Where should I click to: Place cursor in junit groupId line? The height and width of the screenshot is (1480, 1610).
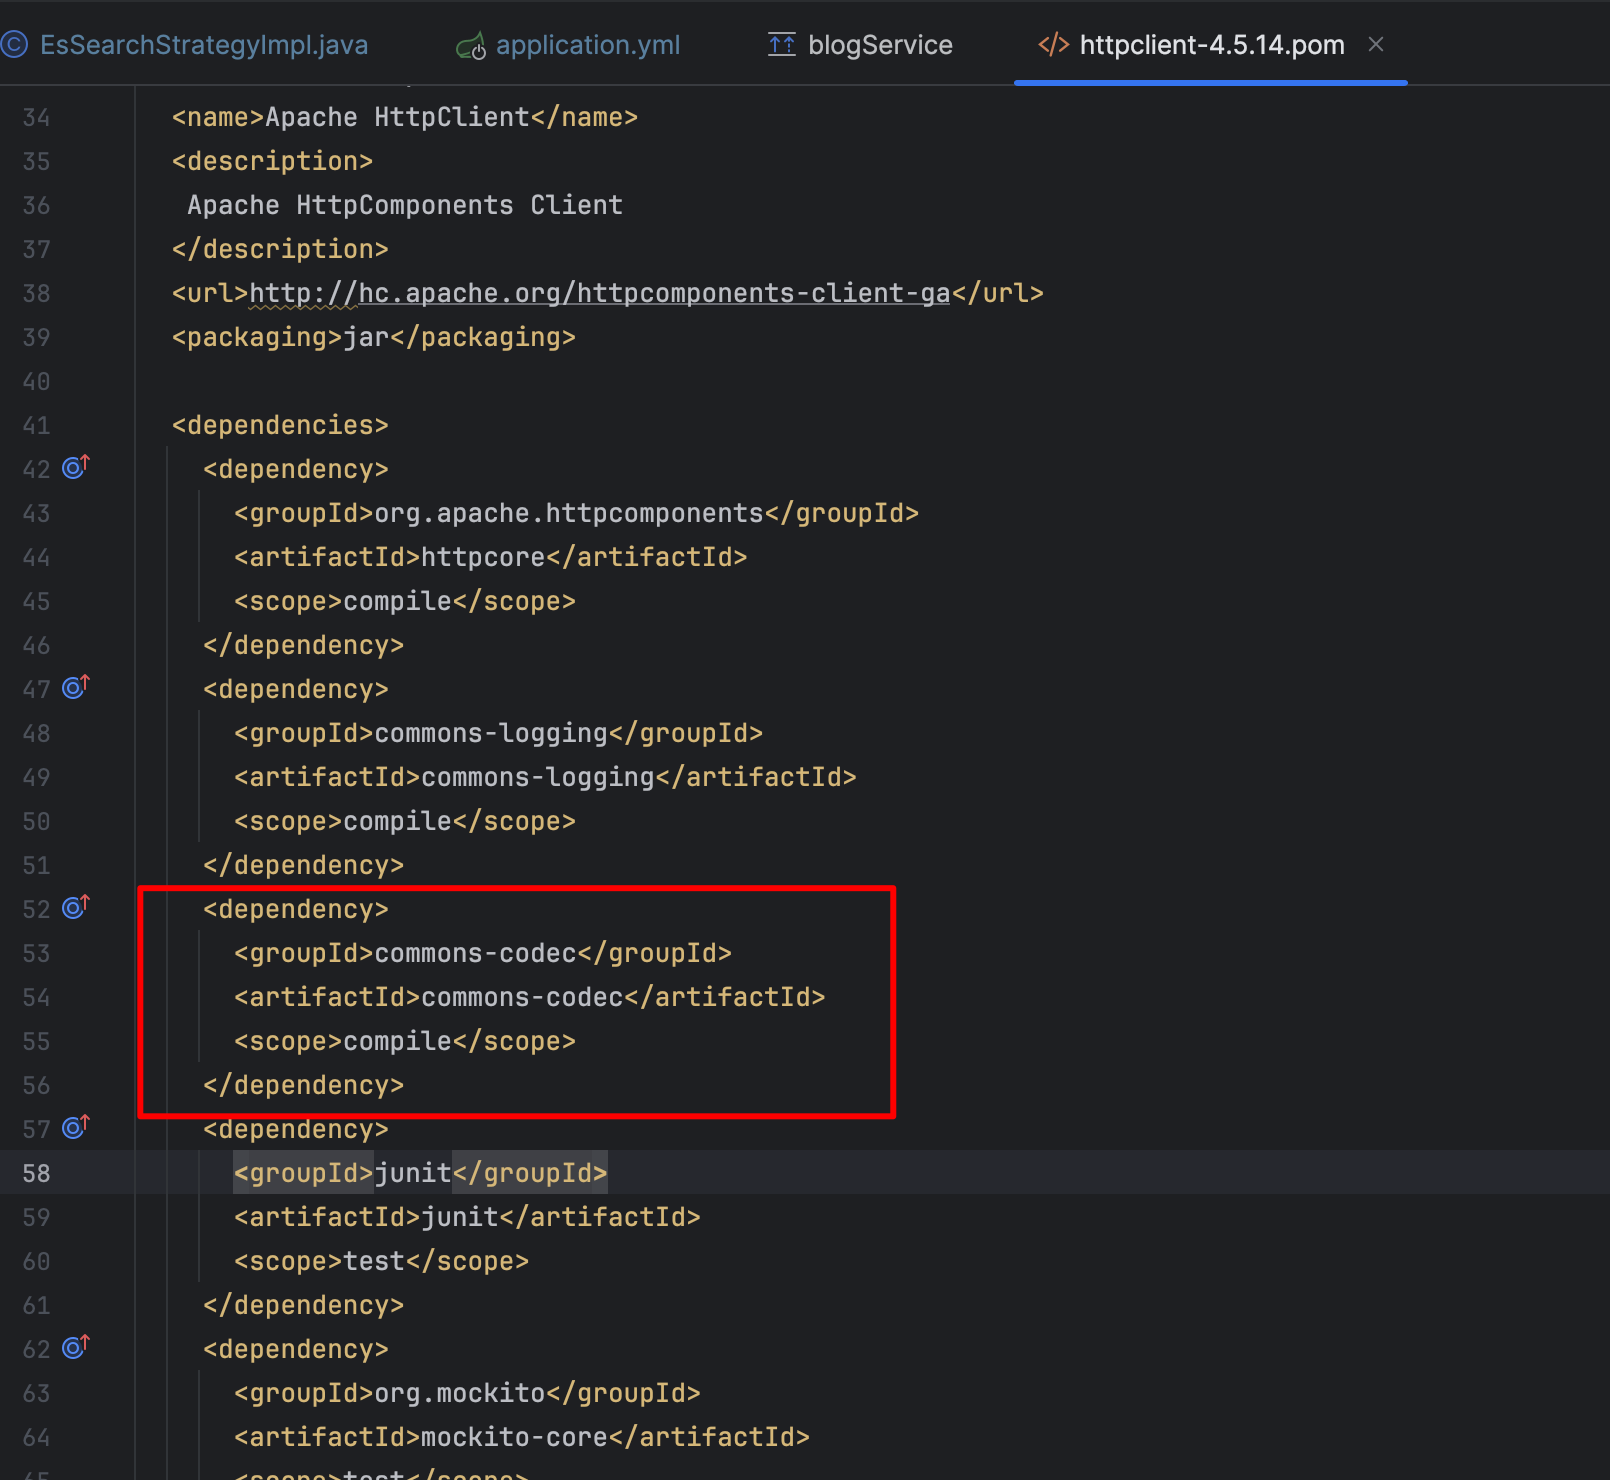pyautogui.click(x=420, y=1173)
